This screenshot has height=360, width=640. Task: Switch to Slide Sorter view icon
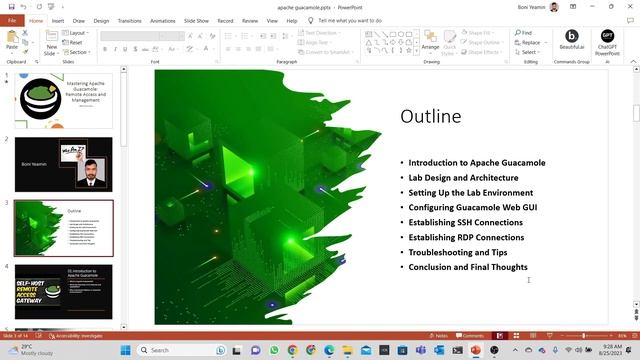click(x=516, y=336)
